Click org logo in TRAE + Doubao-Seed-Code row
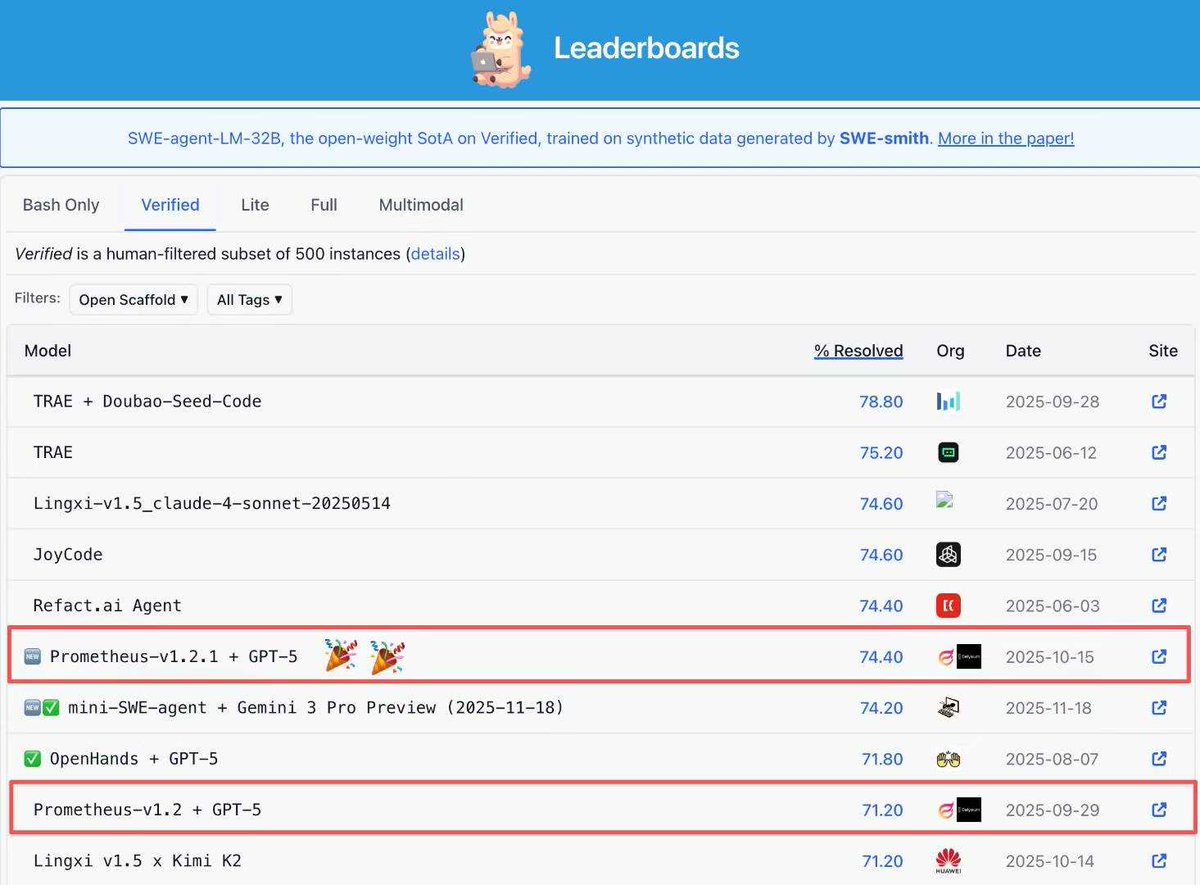The width and height of the screenshot is (1200, 885). click(948, 401)
